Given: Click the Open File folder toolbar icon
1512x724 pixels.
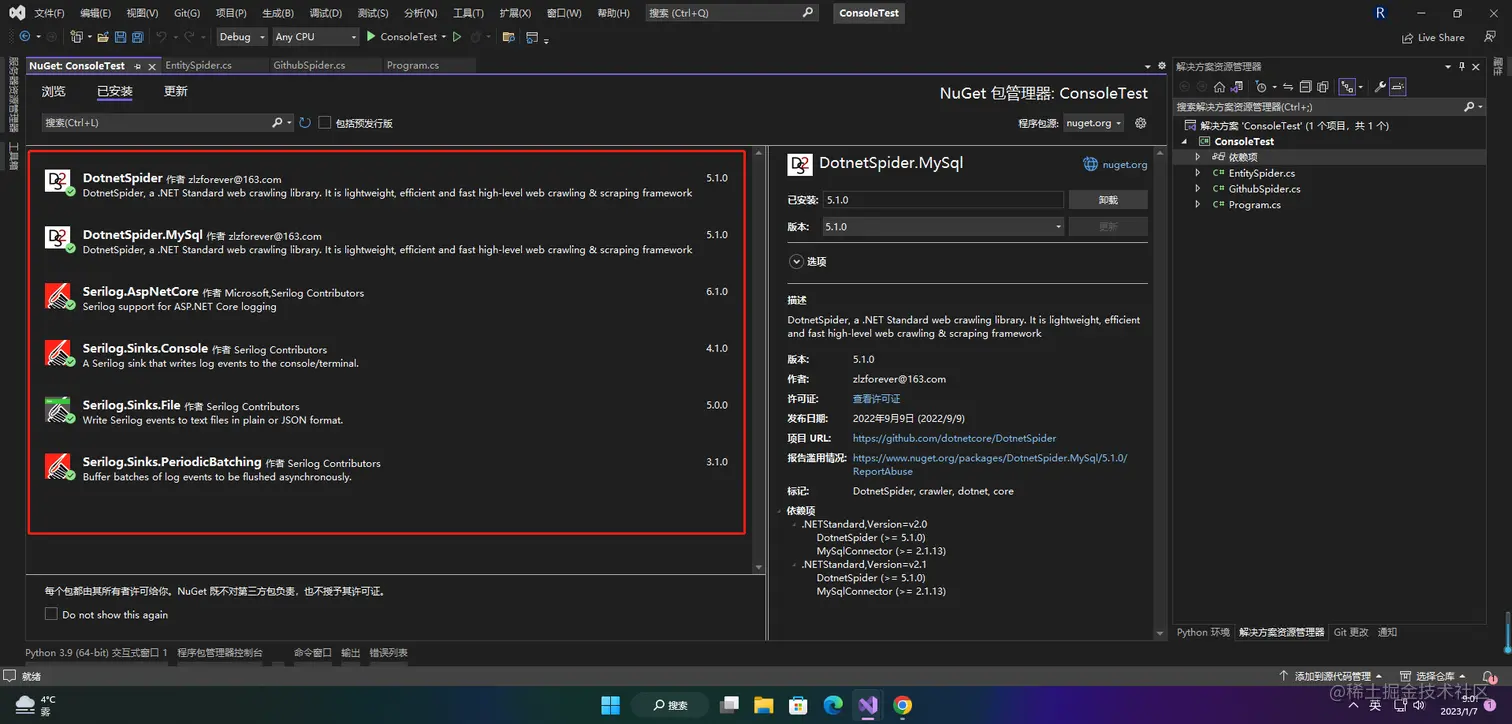Looking at the screenshot, I should [x=102, y=37].
